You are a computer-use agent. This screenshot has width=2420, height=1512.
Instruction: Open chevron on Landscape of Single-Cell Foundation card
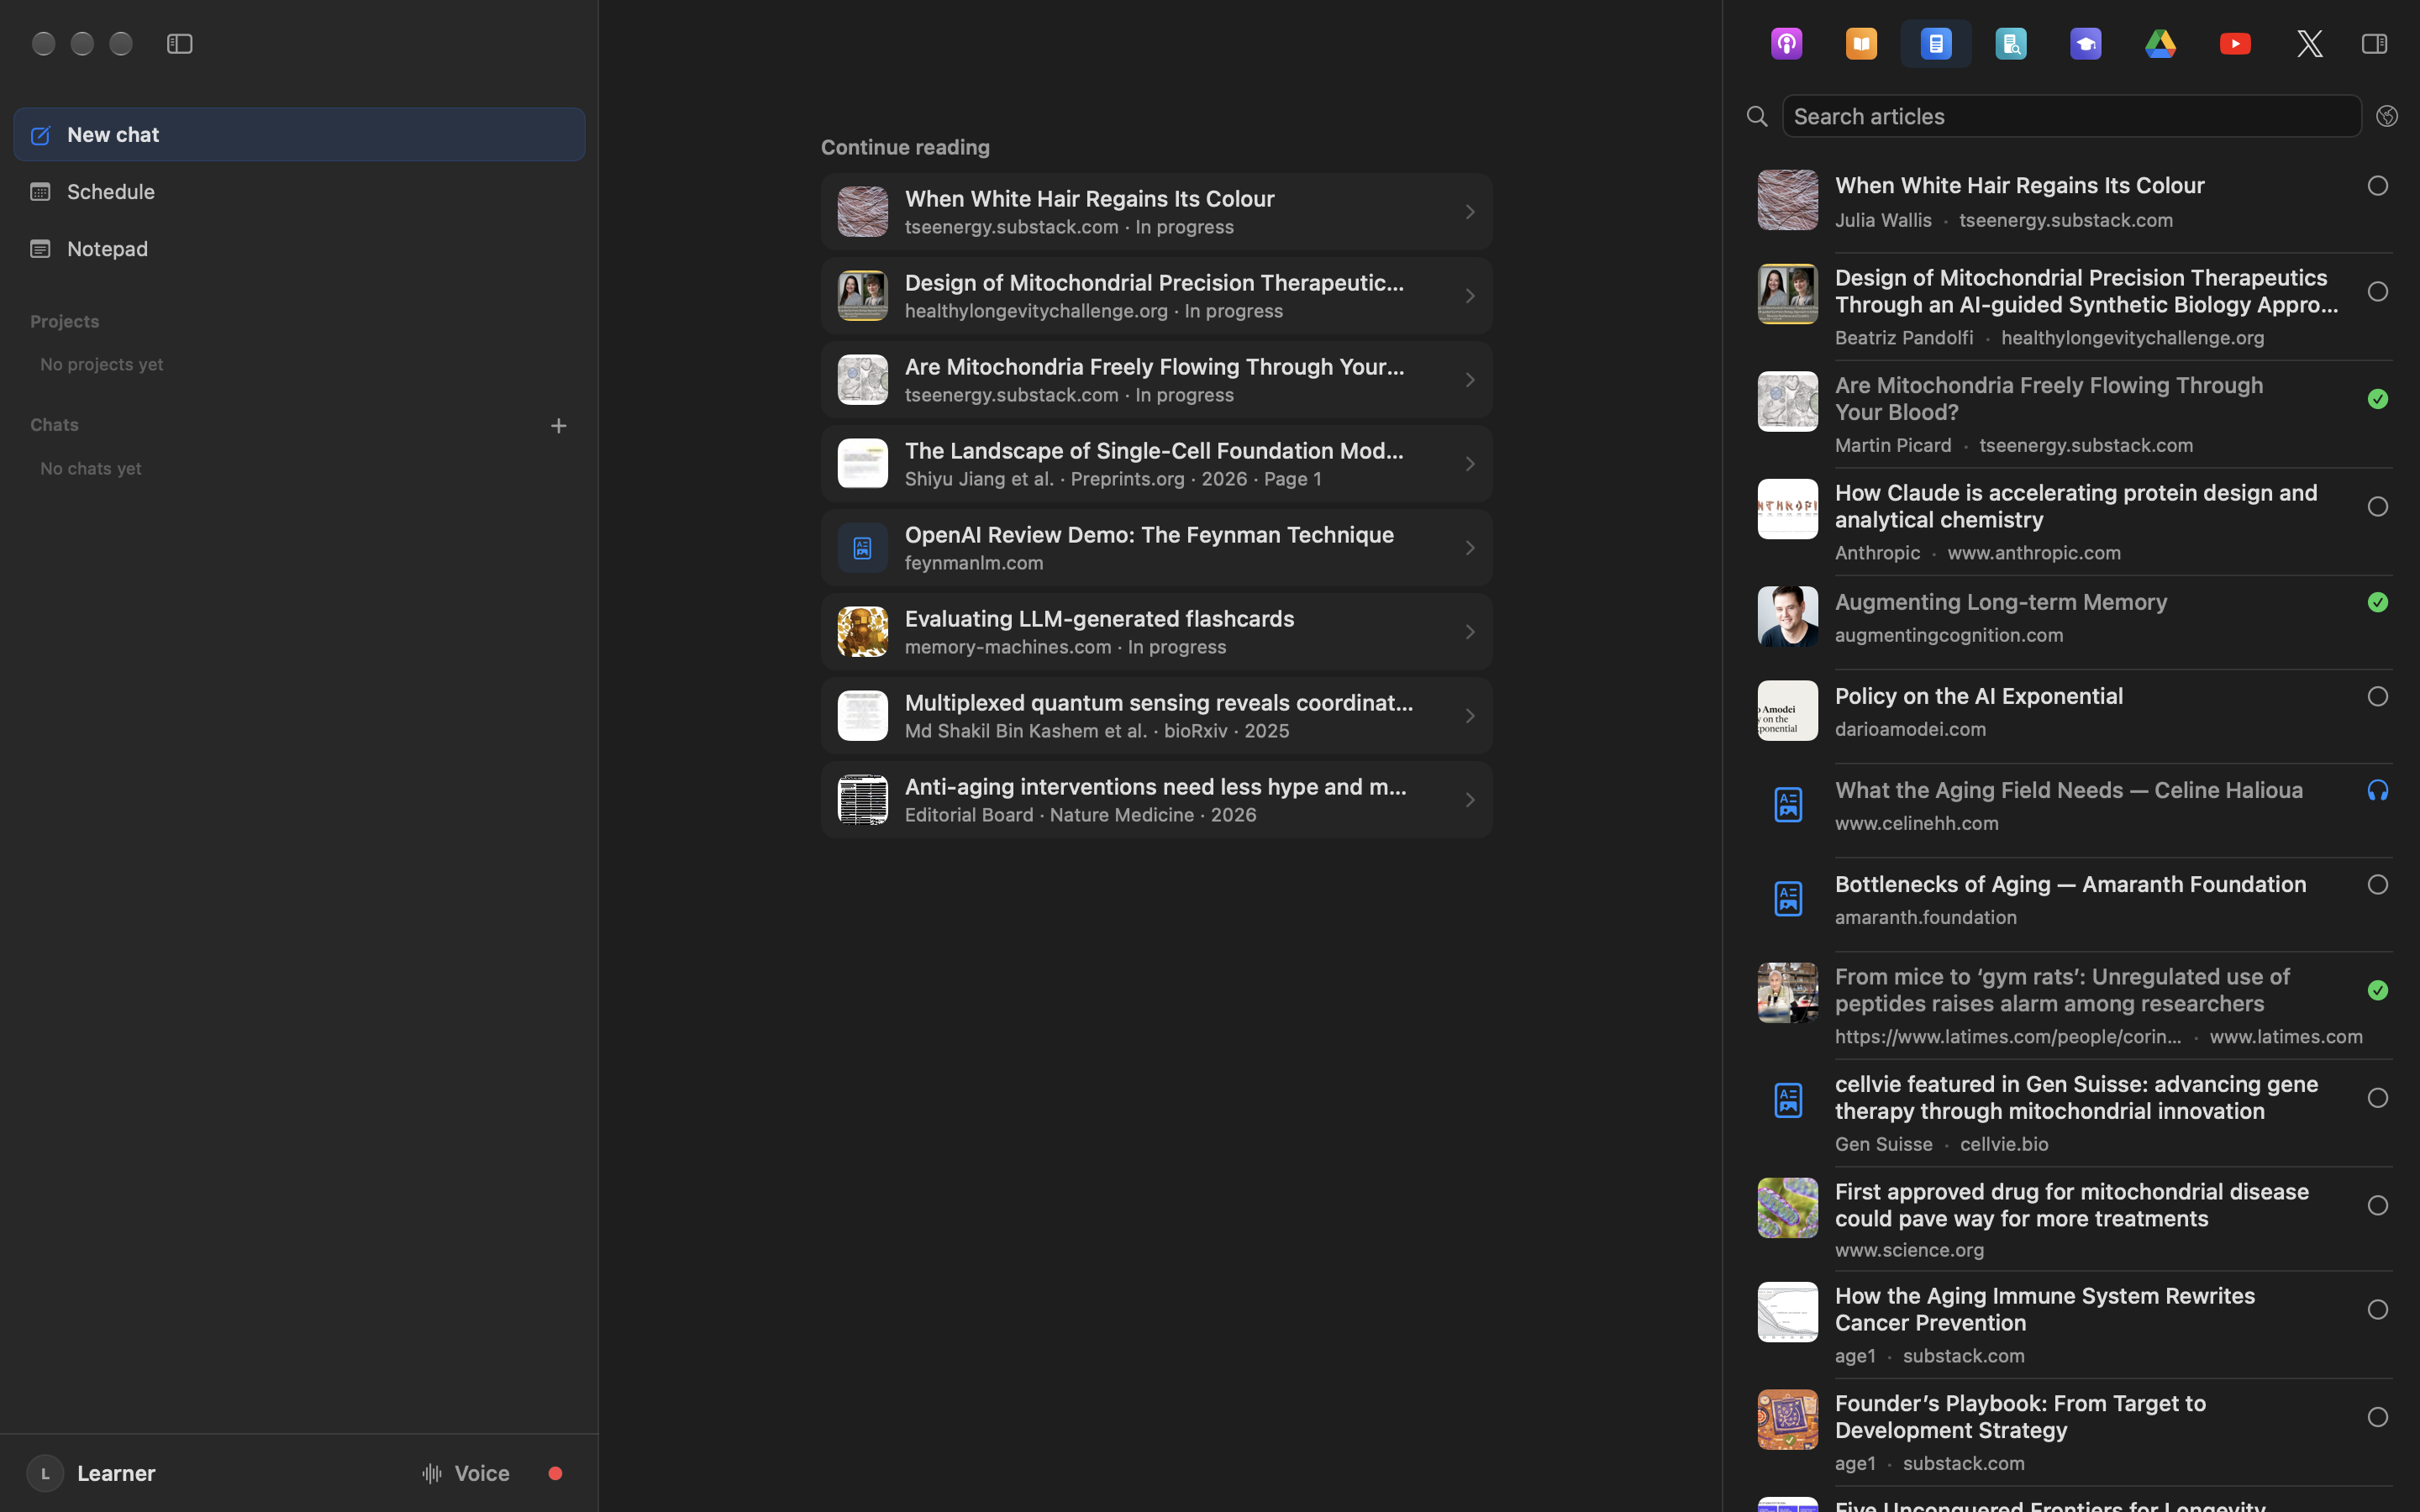point(1469,464)
